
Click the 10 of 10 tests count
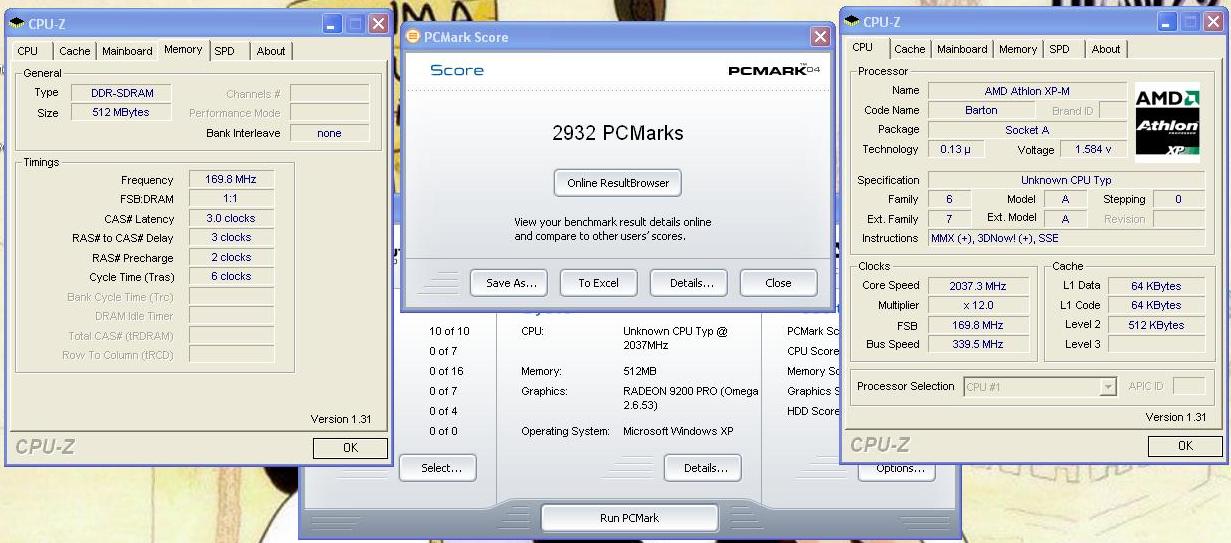449,331
